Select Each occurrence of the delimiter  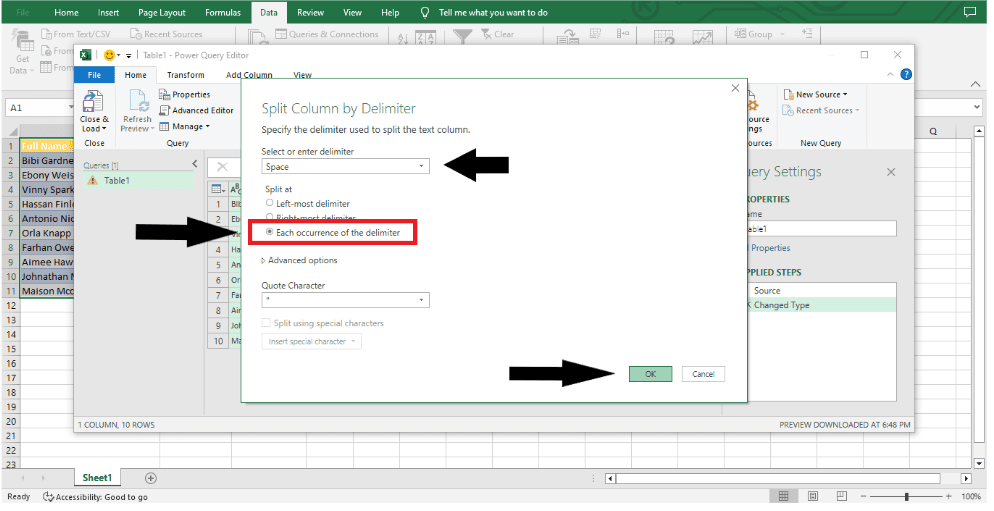tap(269, 232)
